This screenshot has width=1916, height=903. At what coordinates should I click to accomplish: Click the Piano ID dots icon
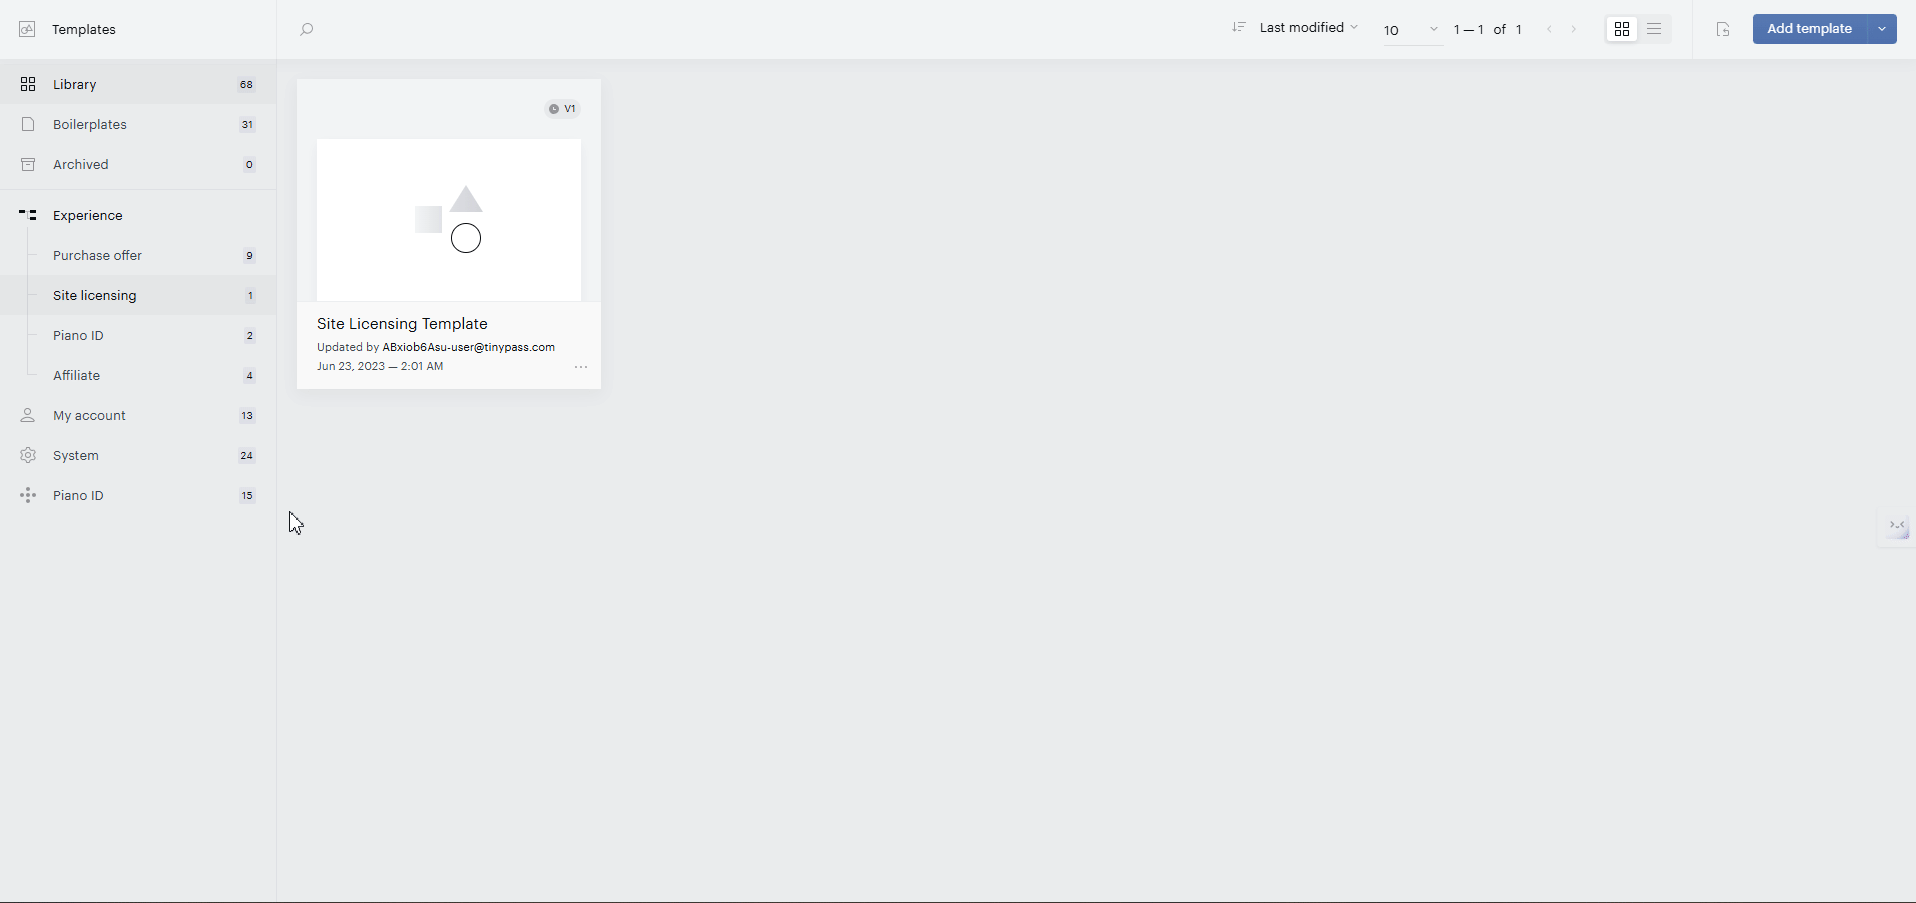28,495
